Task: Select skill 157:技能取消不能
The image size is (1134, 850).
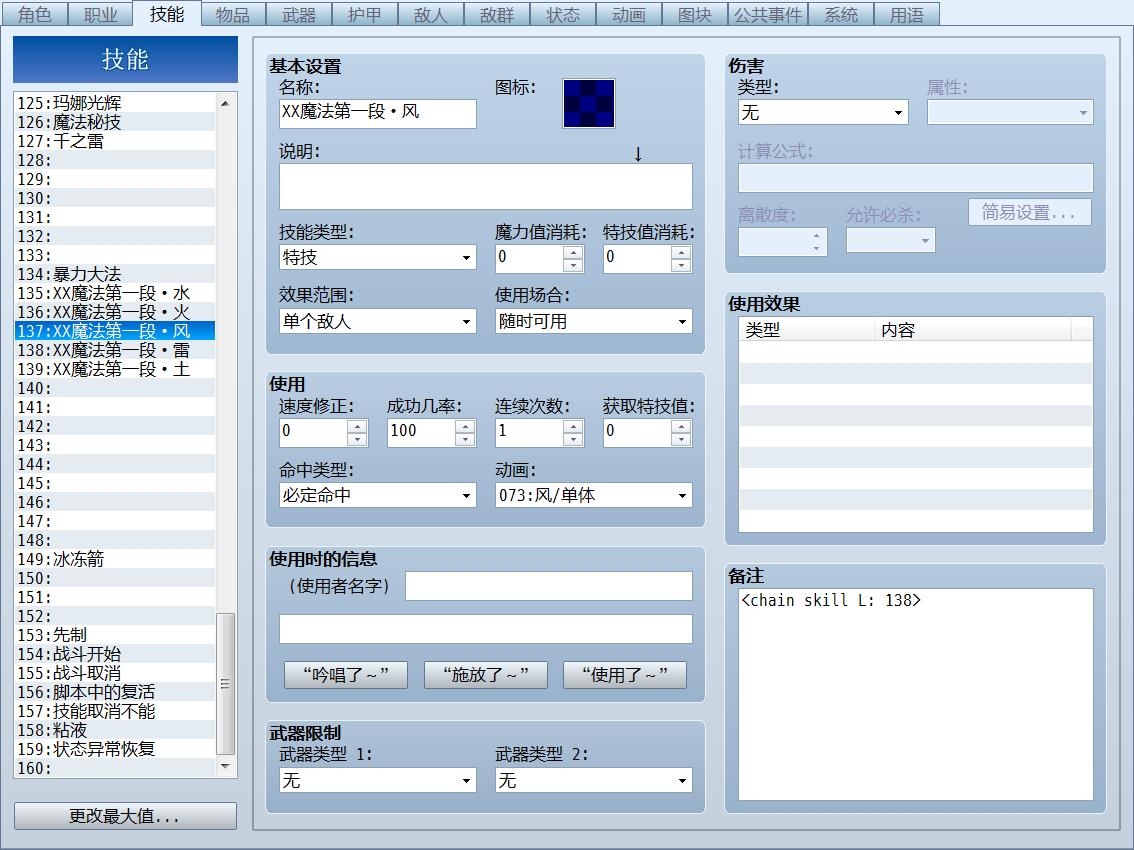Action: pyautogui.click(x=115, y=711)
